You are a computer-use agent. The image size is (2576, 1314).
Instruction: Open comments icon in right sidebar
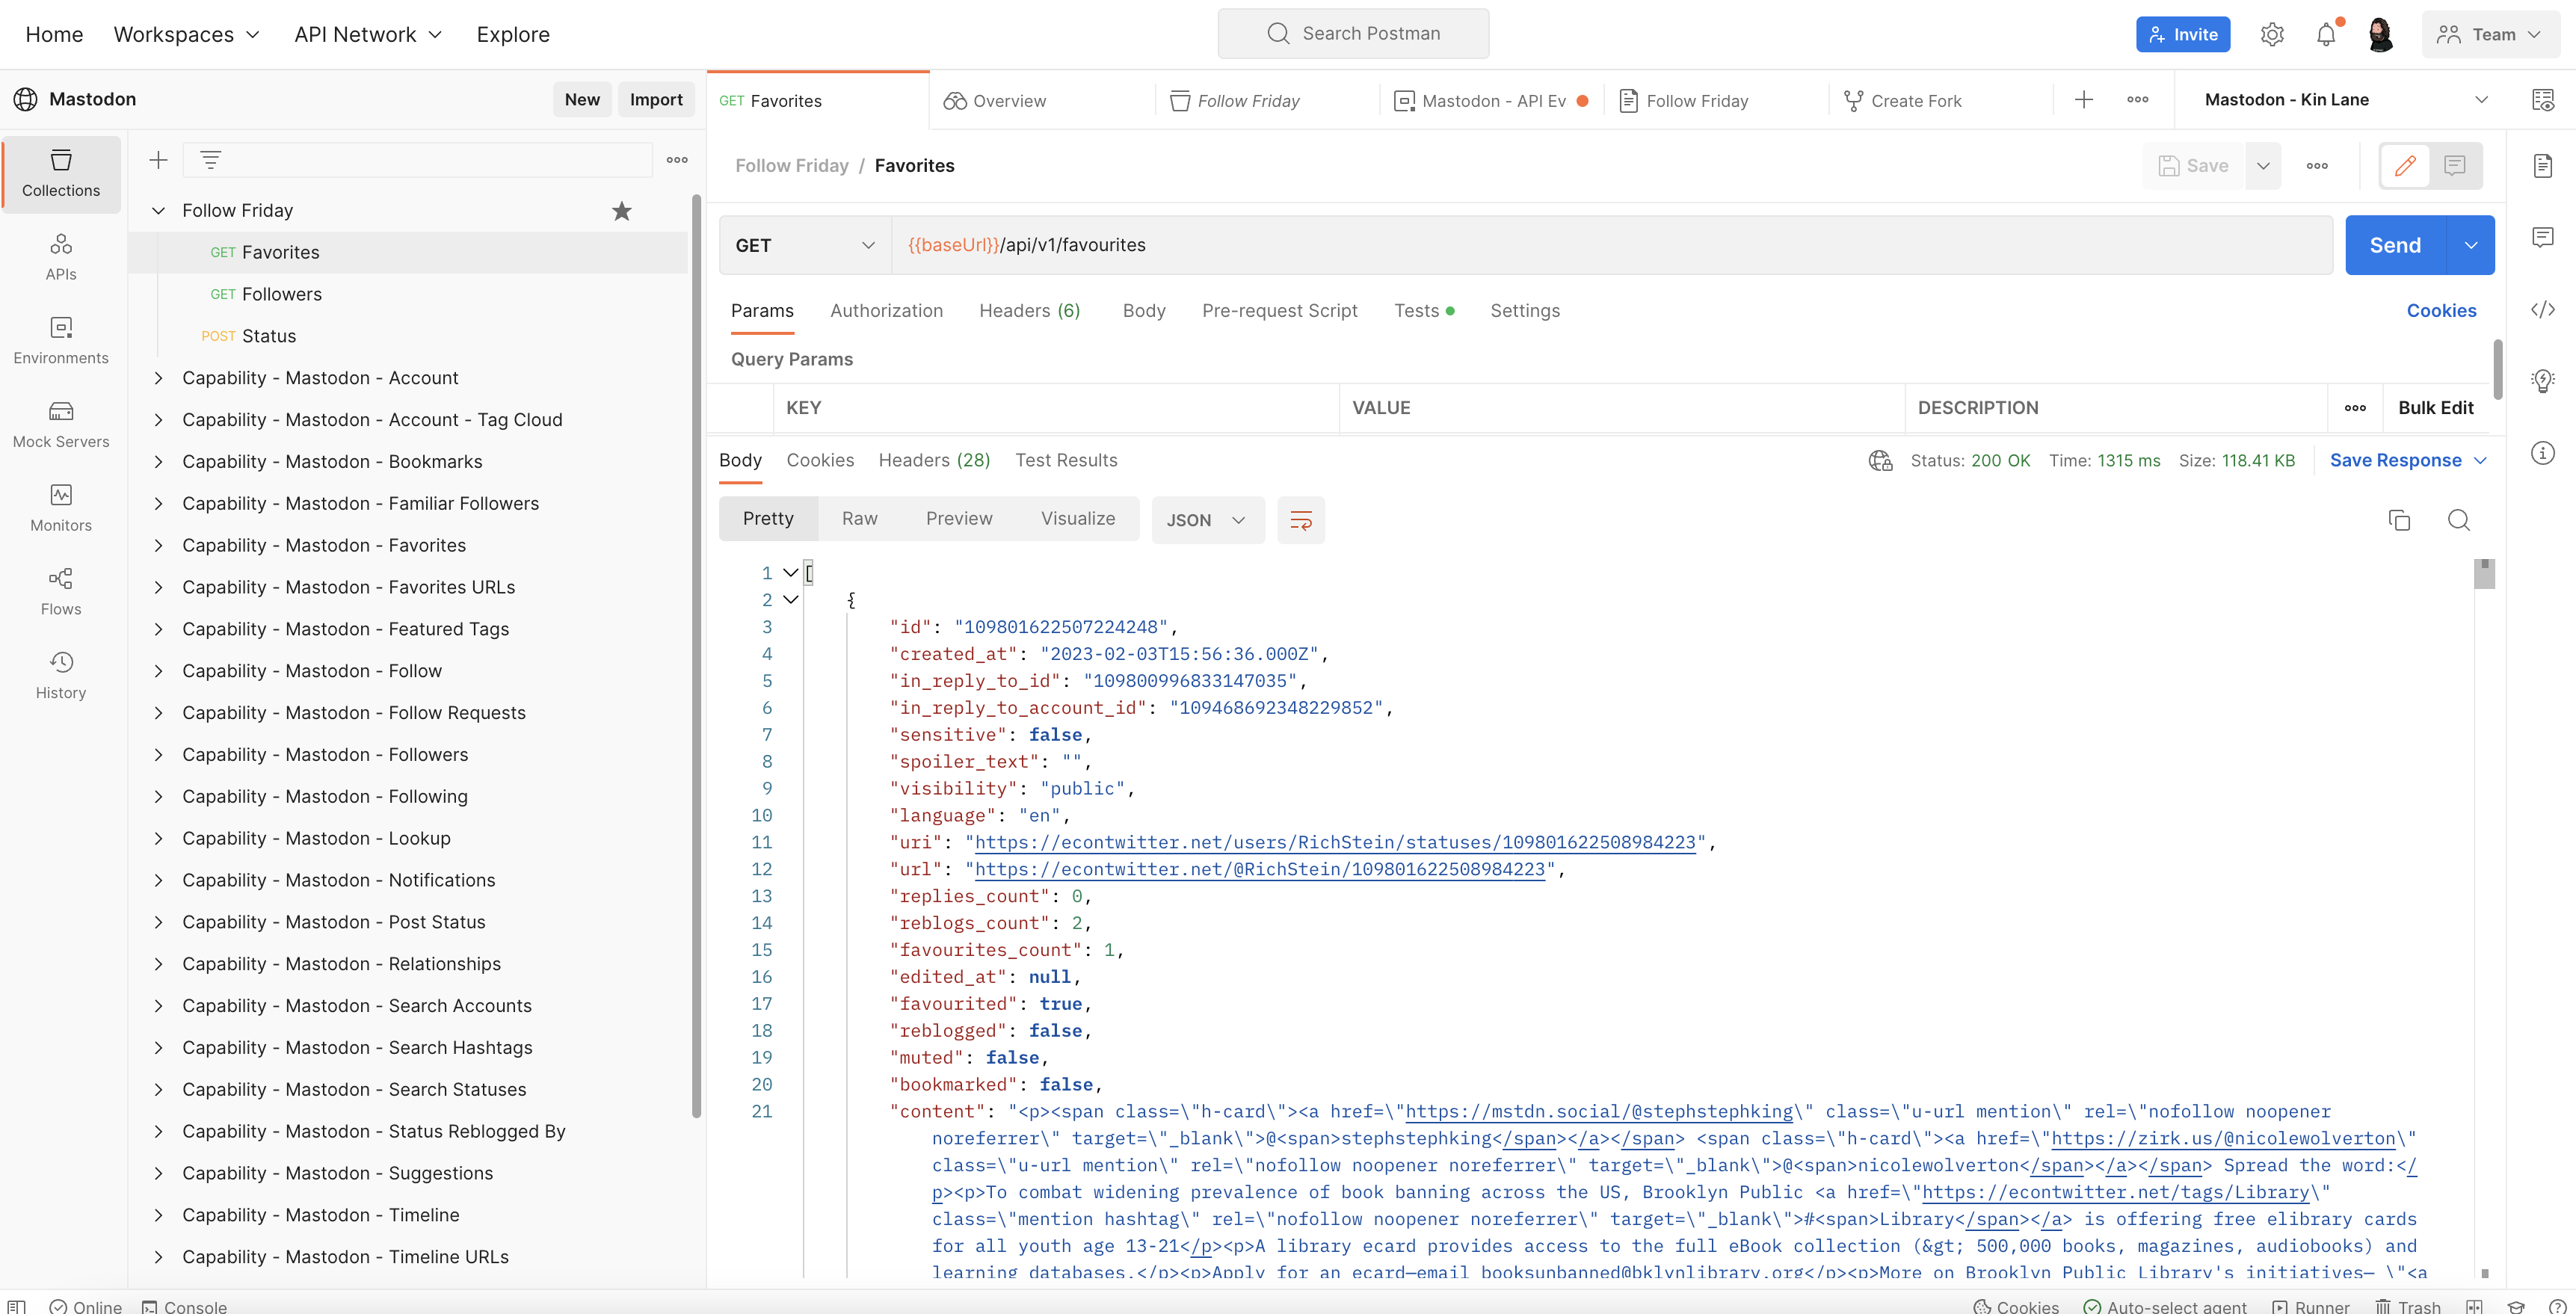click(2542, 237)
